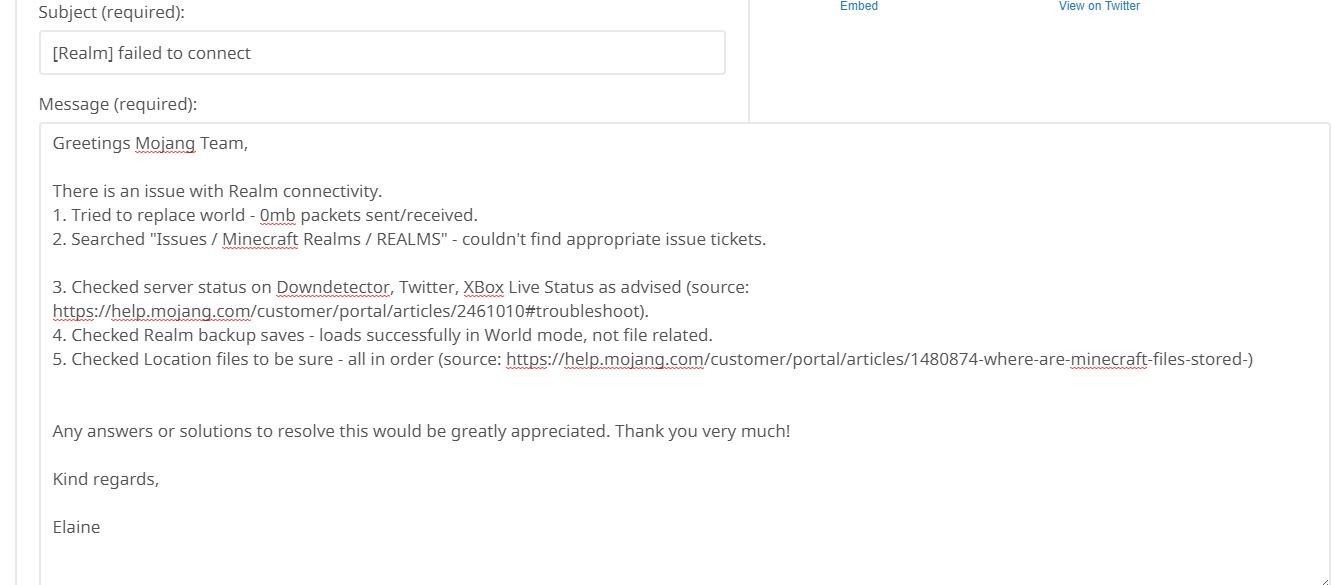Click the underlined word 'Minecraft' in line 2
1331x585 pixels.
click(260, 239)
